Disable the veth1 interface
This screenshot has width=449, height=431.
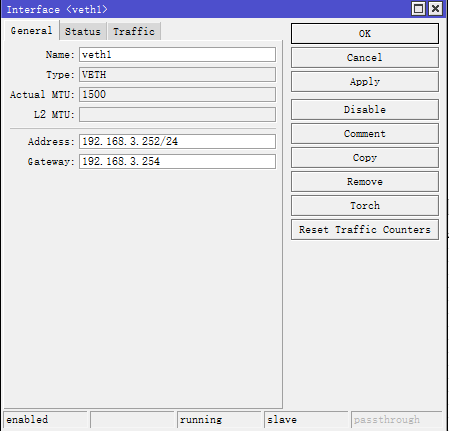coord(365,109)
